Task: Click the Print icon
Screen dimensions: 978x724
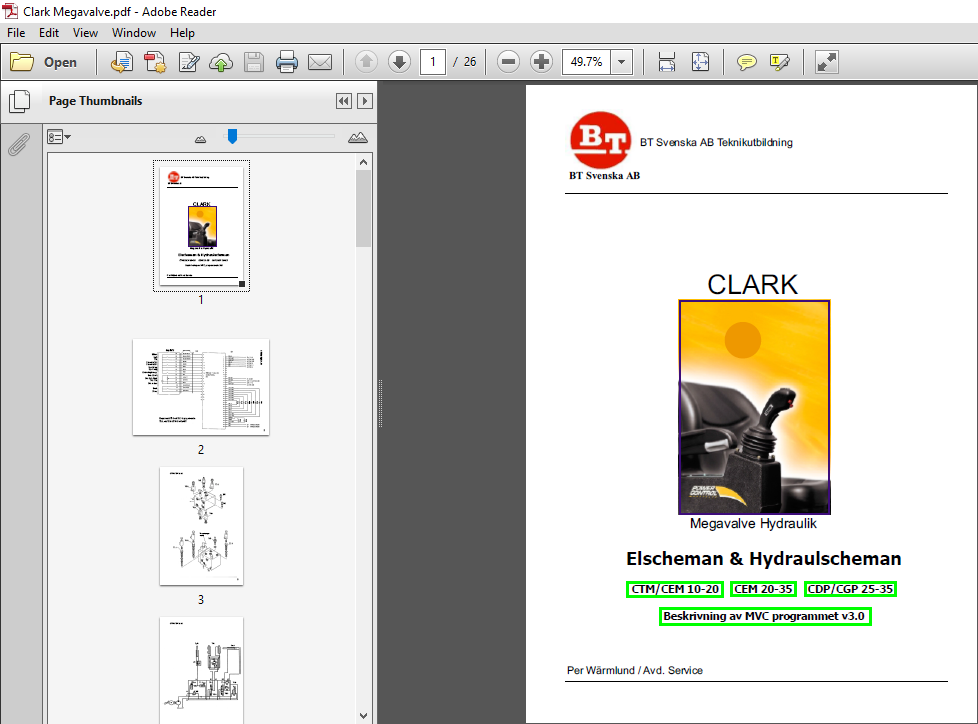Action: 287,62
